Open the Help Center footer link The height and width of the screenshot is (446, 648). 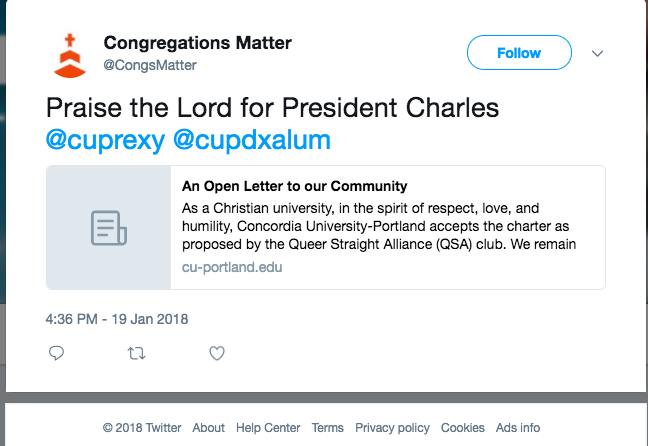coord(268,428)
